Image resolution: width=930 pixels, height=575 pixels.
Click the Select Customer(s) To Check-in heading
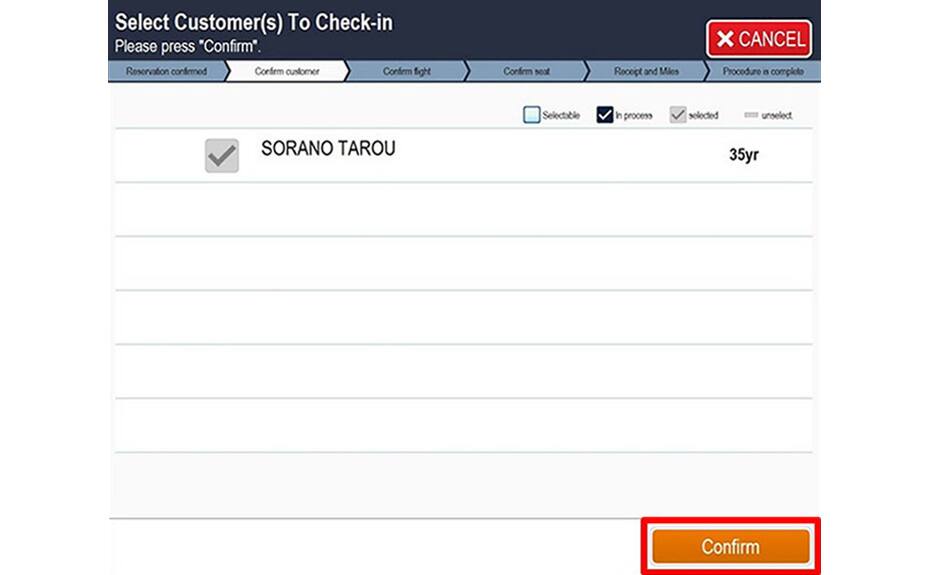coord(254,23)
